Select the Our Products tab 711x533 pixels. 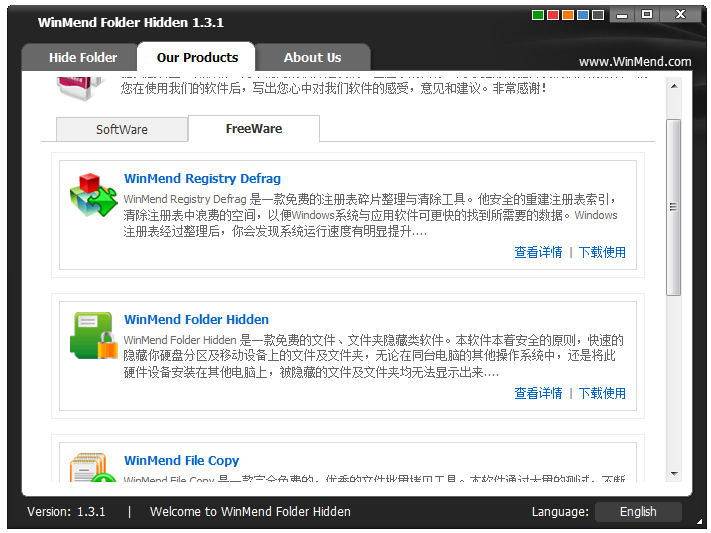click(x=197, y=57)
